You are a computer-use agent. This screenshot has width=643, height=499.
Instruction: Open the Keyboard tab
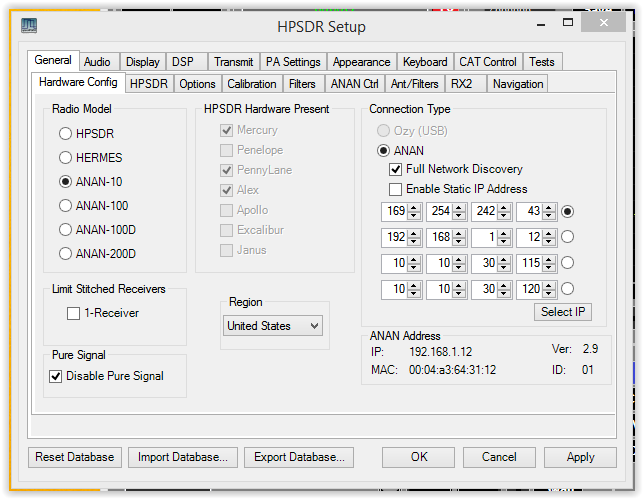pyautogui.click(x=425, y=62)
